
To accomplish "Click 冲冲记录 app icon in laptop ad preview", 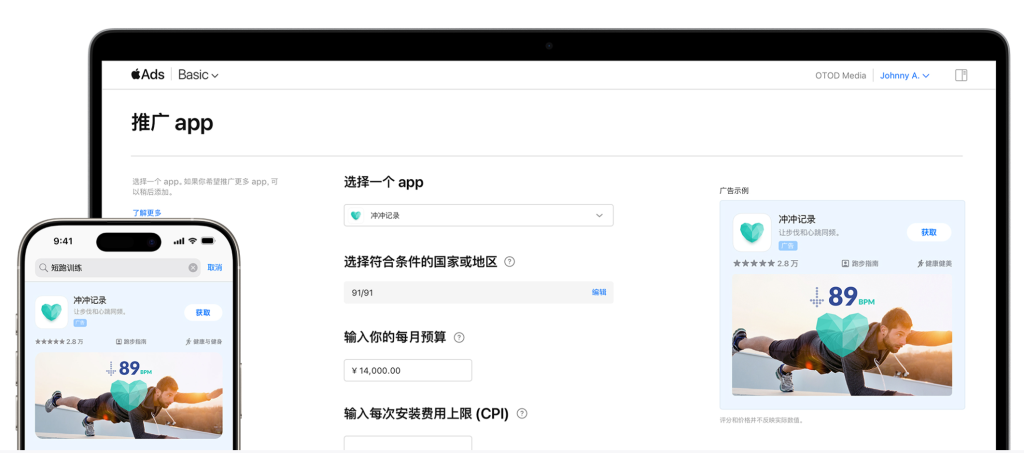I will point(752,232).
